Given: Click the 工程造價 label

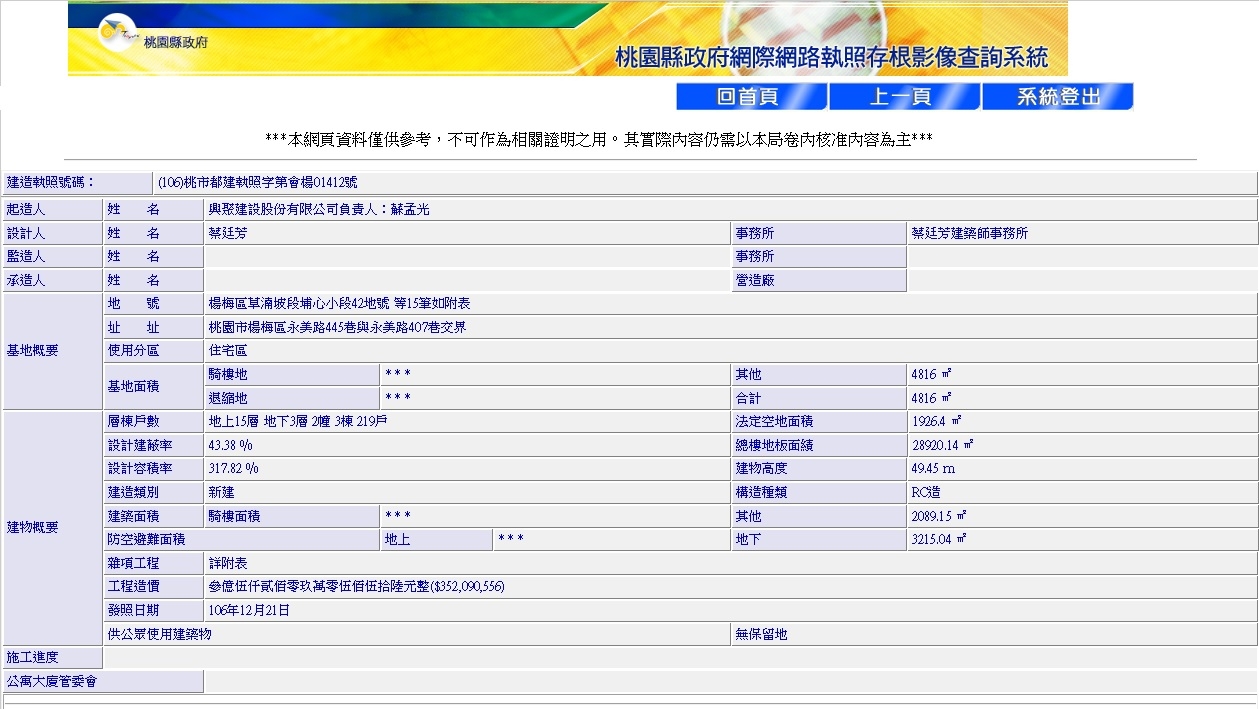Looking at the screenshot, I should (153, 586).
